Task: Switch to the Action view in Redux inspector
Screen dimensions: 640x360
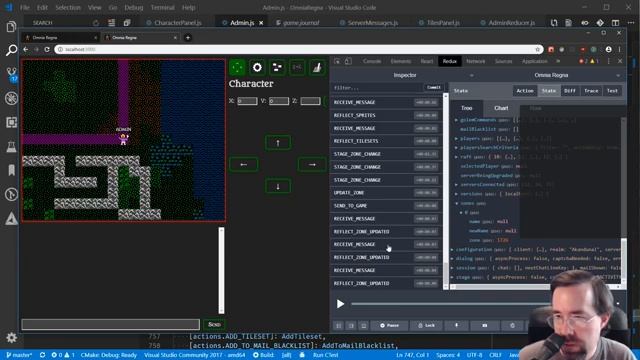Action: click(x=525, y=91)
